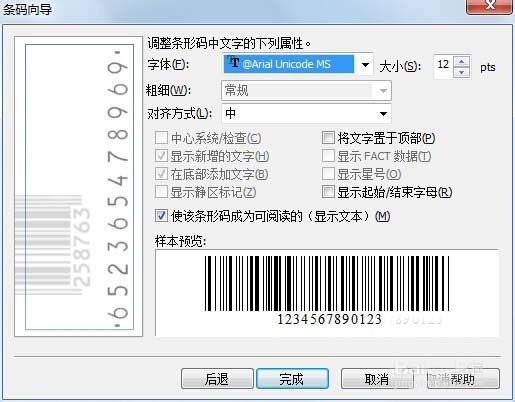This screenshot has width=515, height=402.
Task: Enable 将文字置于顶部 checkbox
Action: 328,137
